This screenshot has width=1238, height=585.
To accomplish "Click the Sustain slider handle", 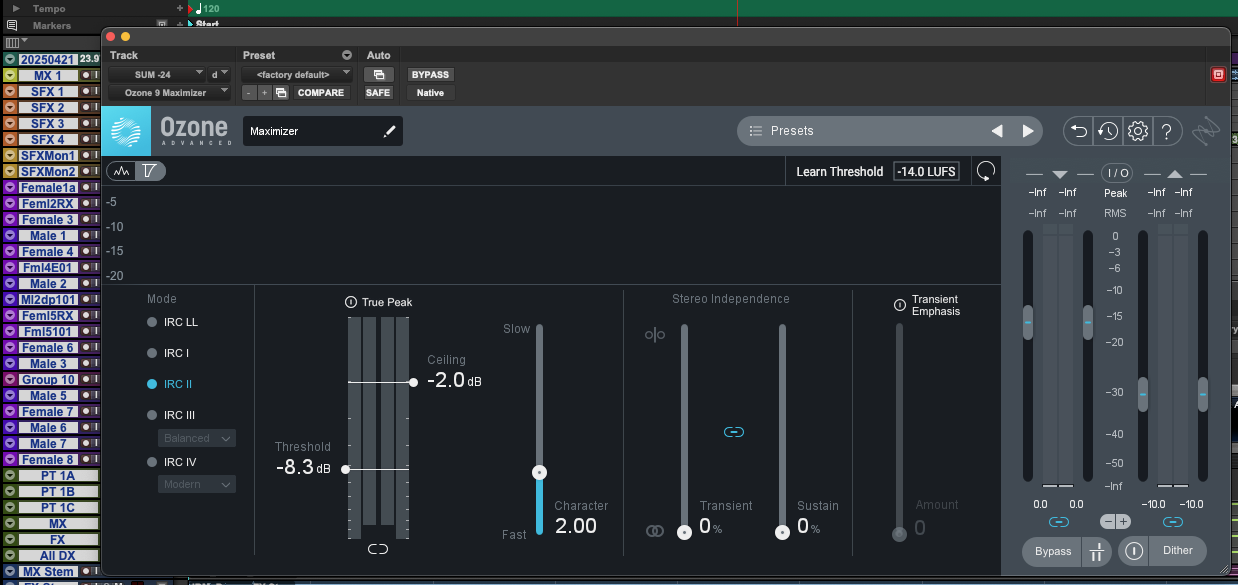I will (783, 533).
